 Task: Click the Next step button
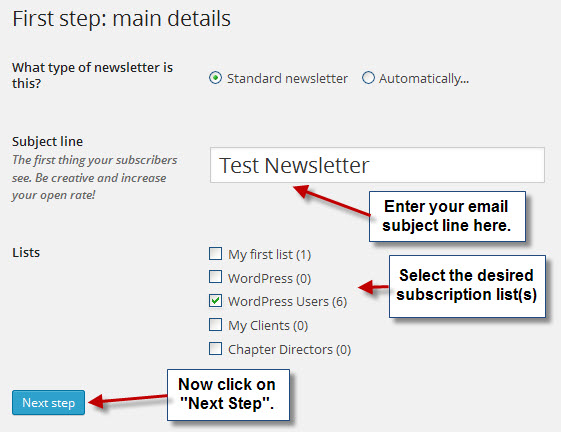click(48, 403)
